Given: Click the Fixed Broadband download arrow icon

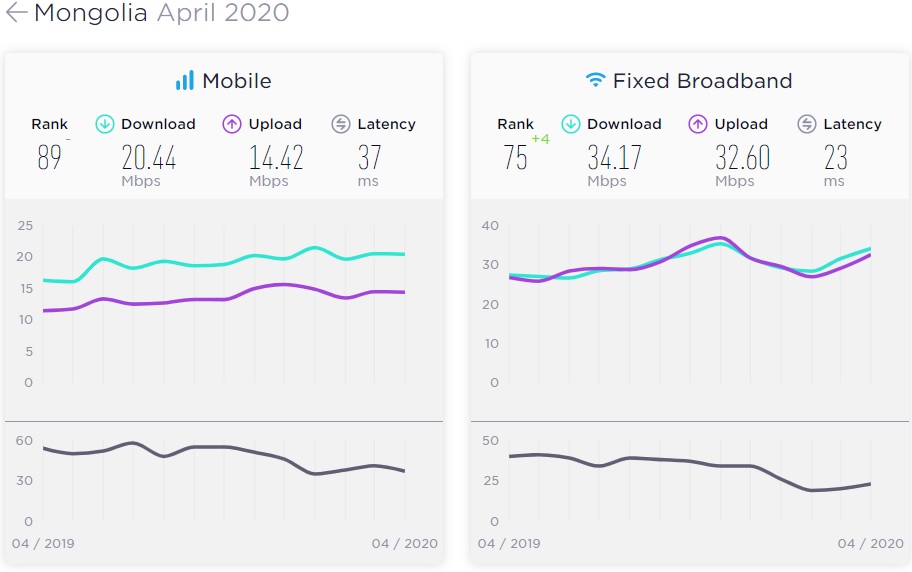Looking at the screenshot, I should (571, 124).
